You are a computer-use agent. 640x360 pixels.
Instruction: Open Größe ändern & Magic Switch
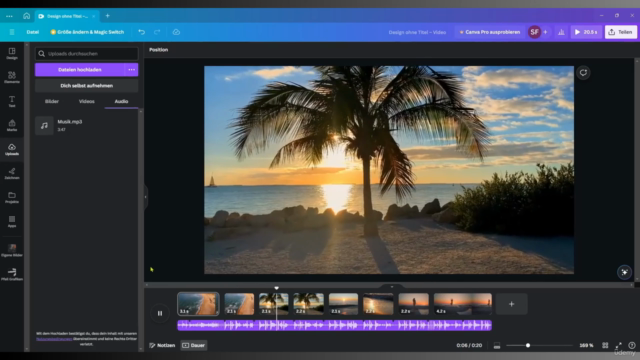point(87,32)
